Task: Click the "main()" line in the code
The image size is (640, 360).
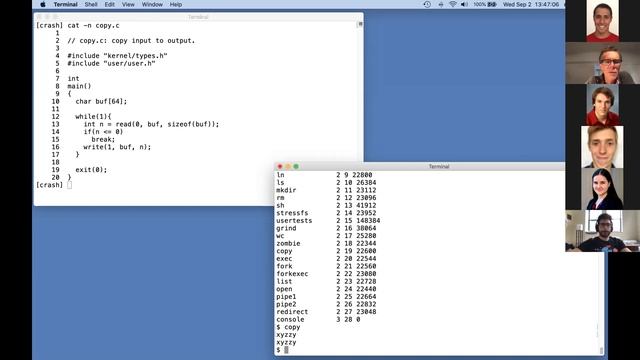Action: tap(79, 86)
